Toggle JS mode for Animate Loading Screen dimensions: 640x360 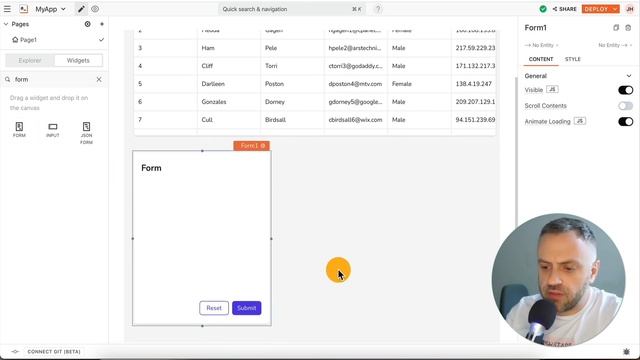[x=580, y=121]
